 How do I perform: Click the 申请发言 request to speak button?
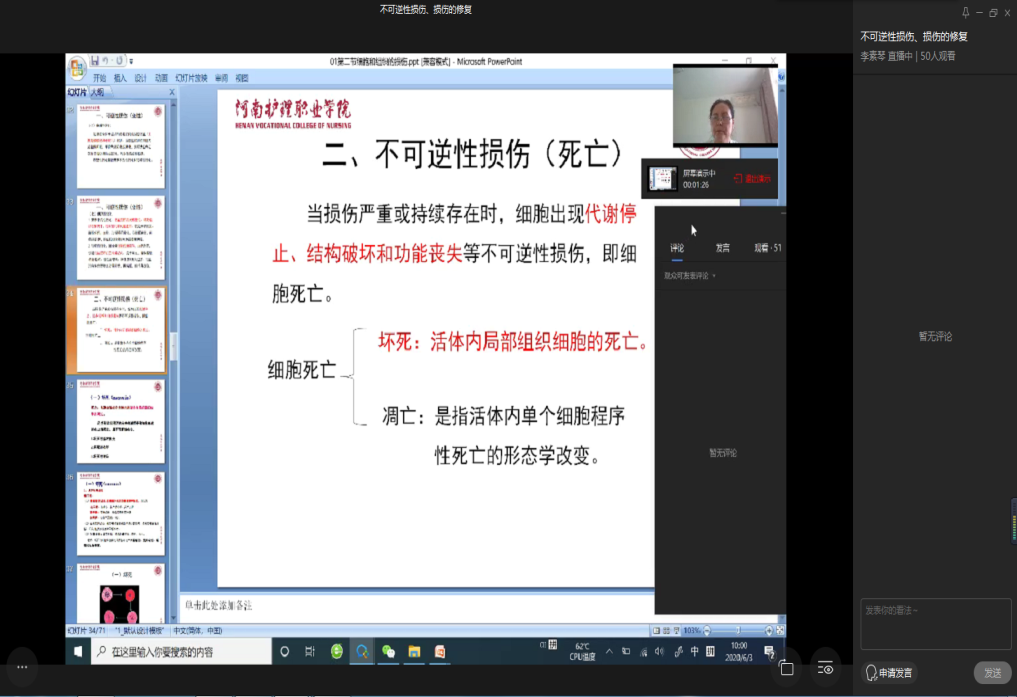click(x=889, y=673)
